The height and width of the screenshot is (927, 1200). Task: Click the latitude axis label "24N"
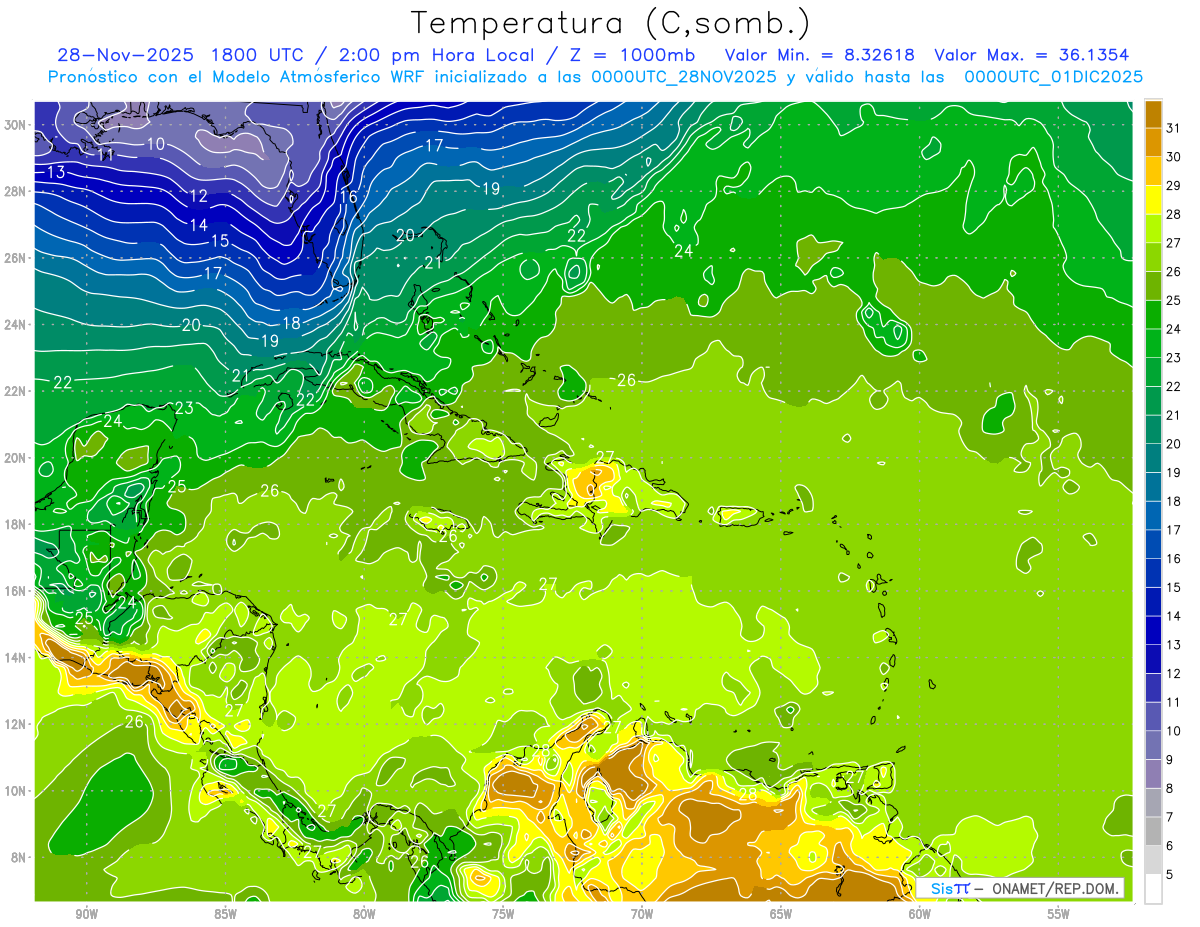(15, 325)
